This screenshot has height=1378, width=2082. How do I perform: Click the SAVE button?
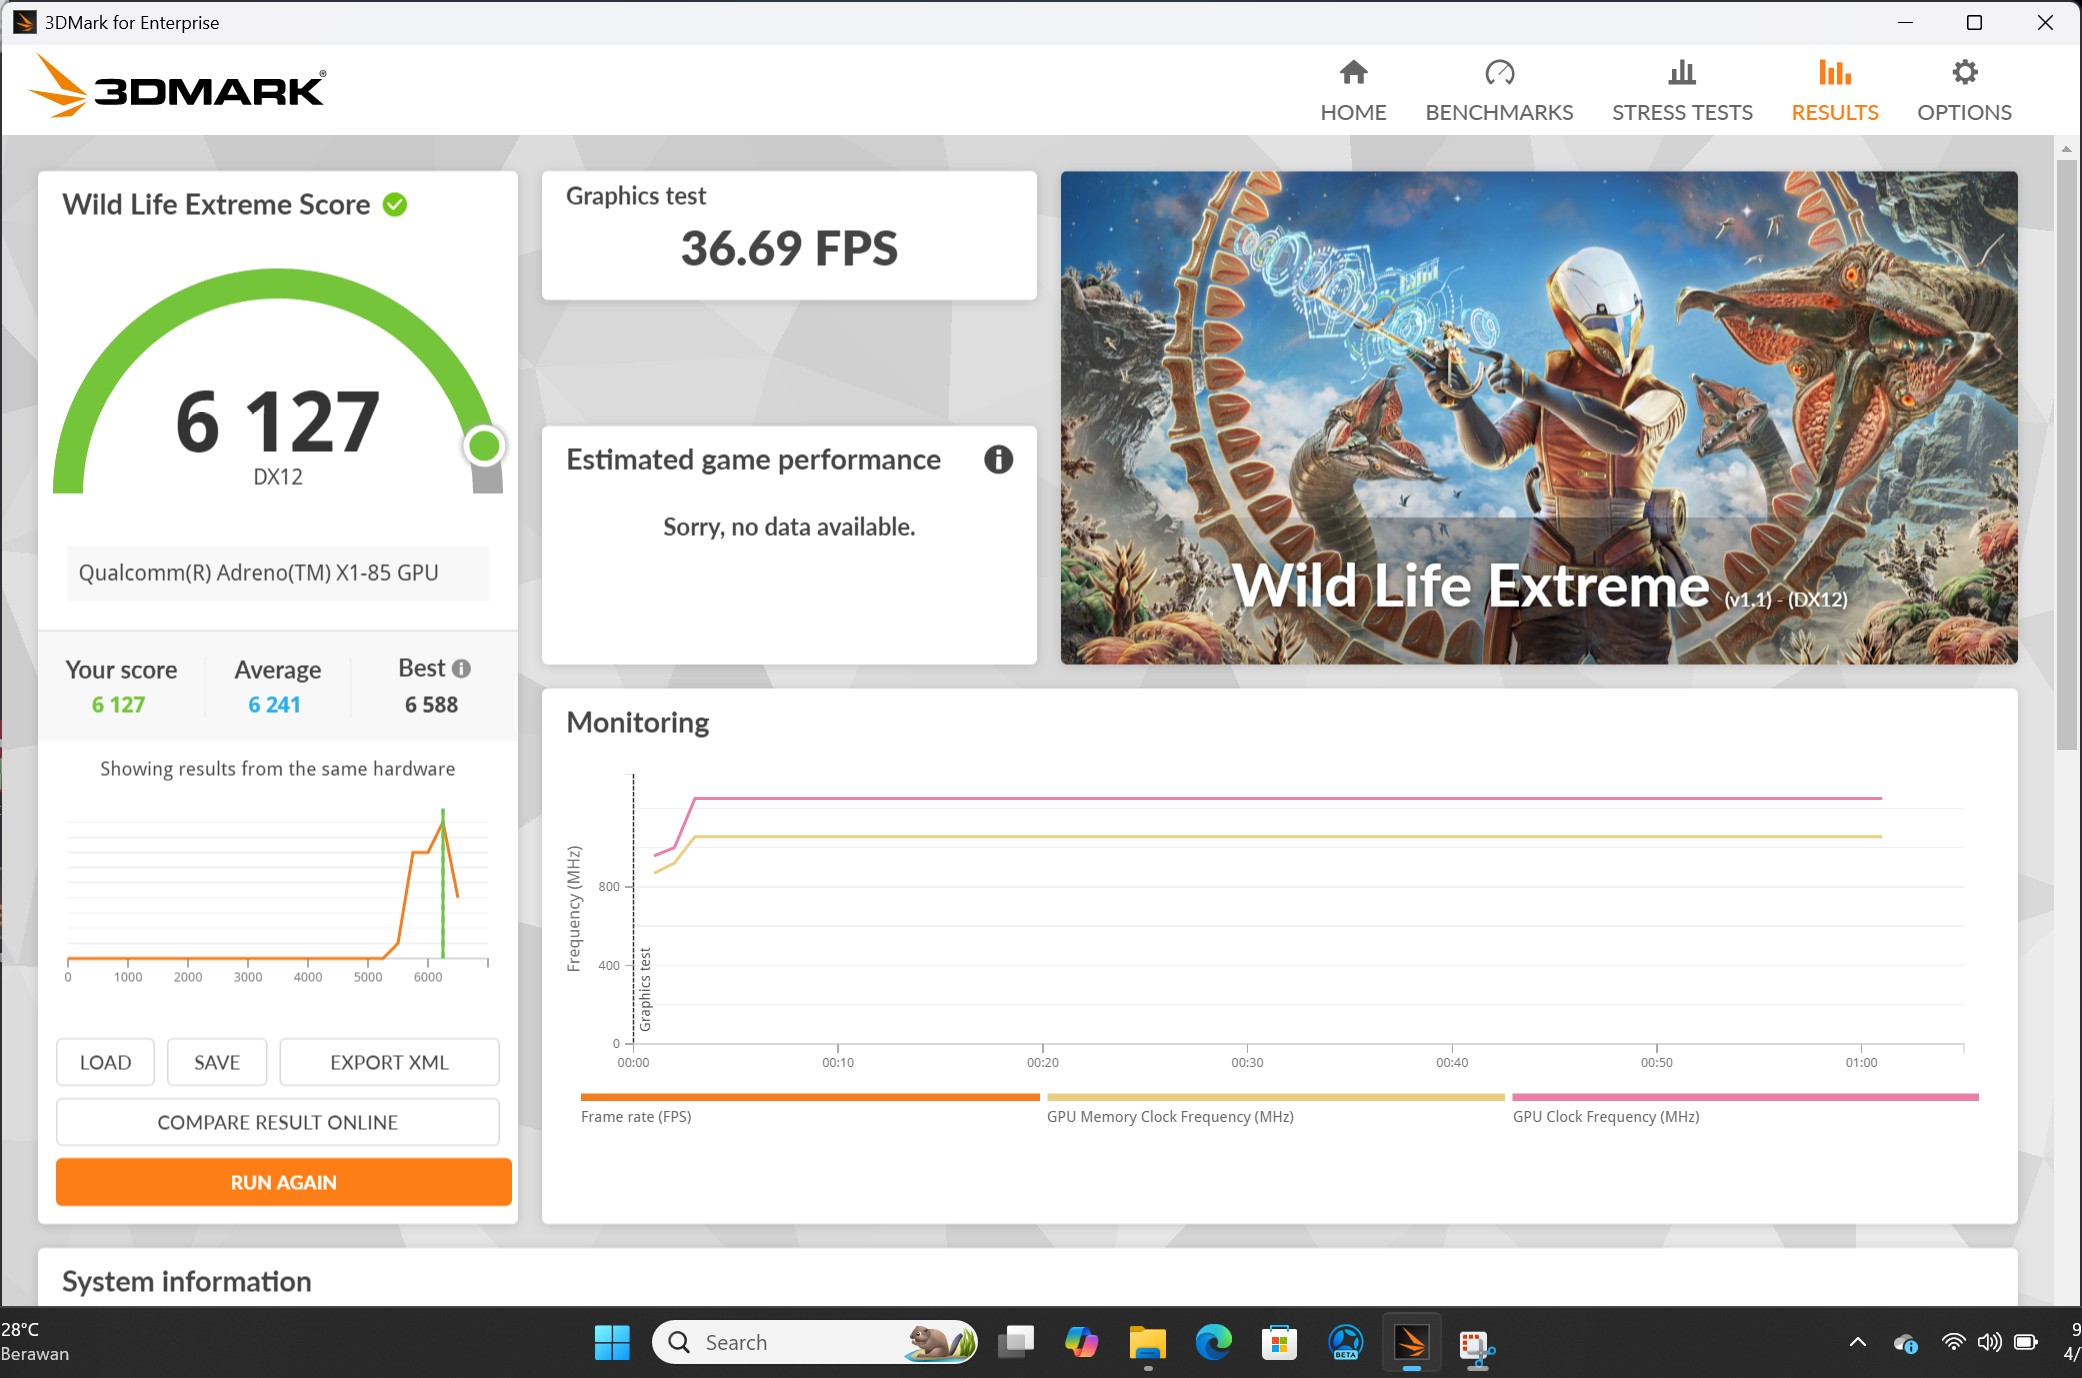[x=217, y=1062]
